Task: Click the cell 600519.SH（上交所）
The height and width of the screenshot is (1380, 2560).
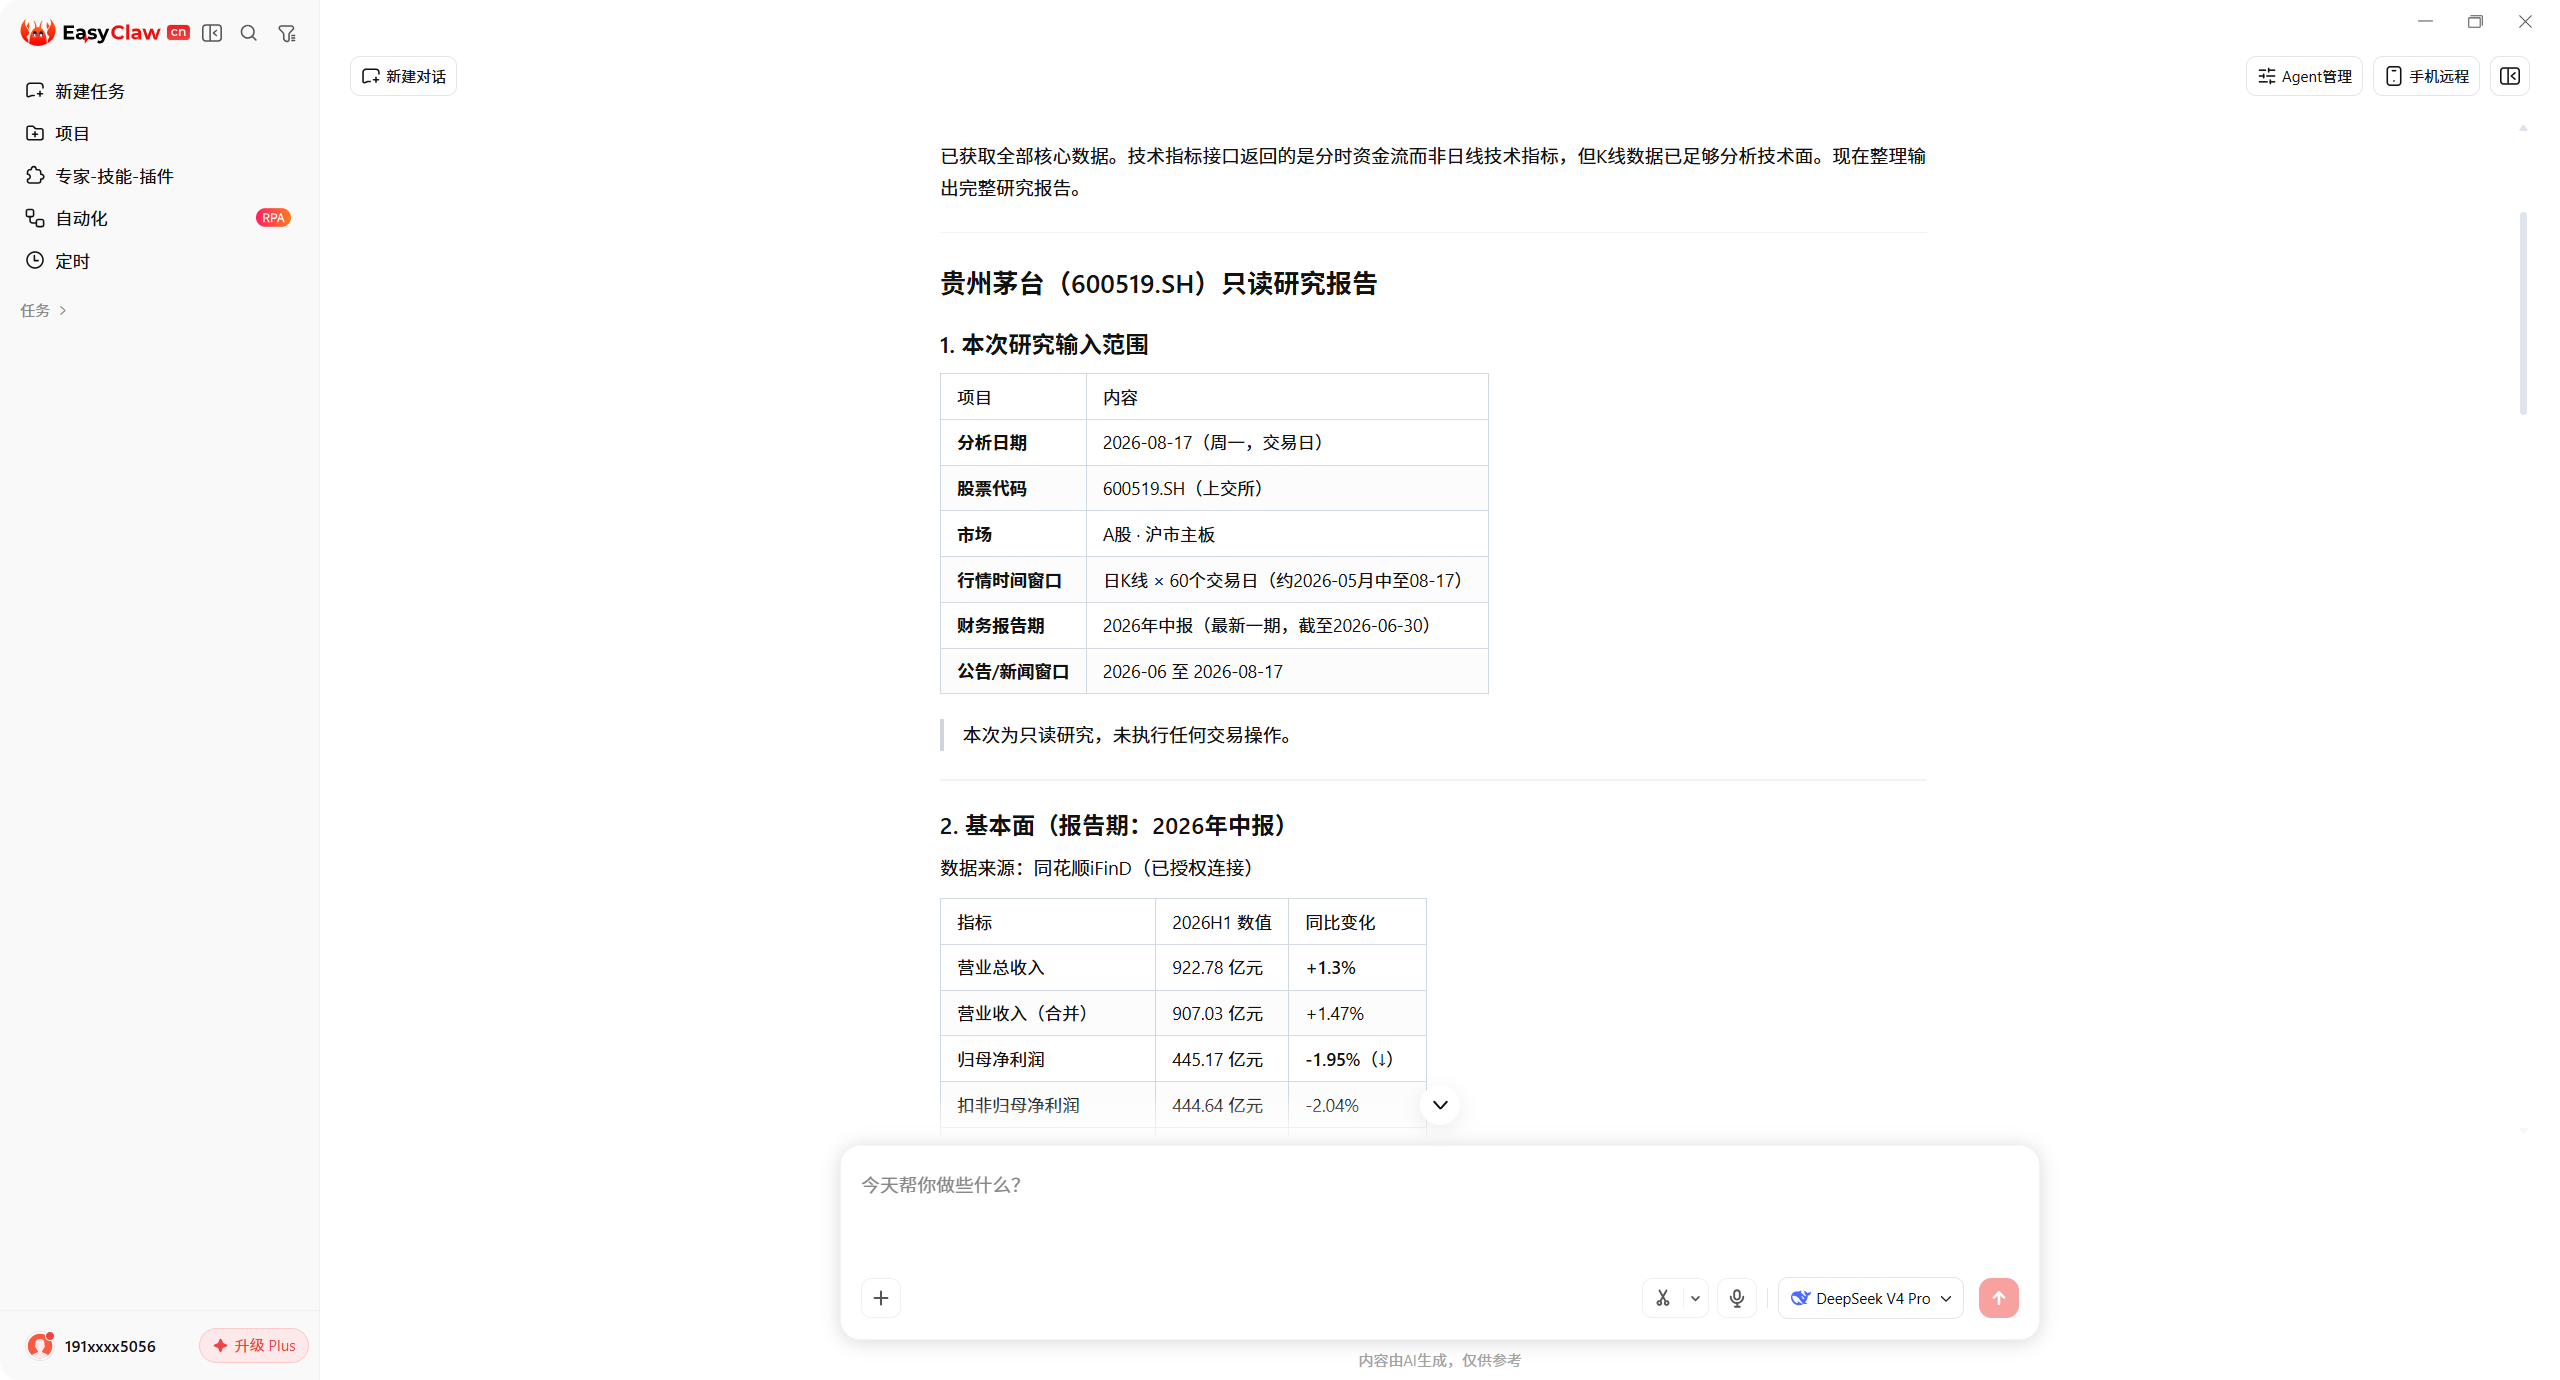Action: click(x=1287, y=488)
